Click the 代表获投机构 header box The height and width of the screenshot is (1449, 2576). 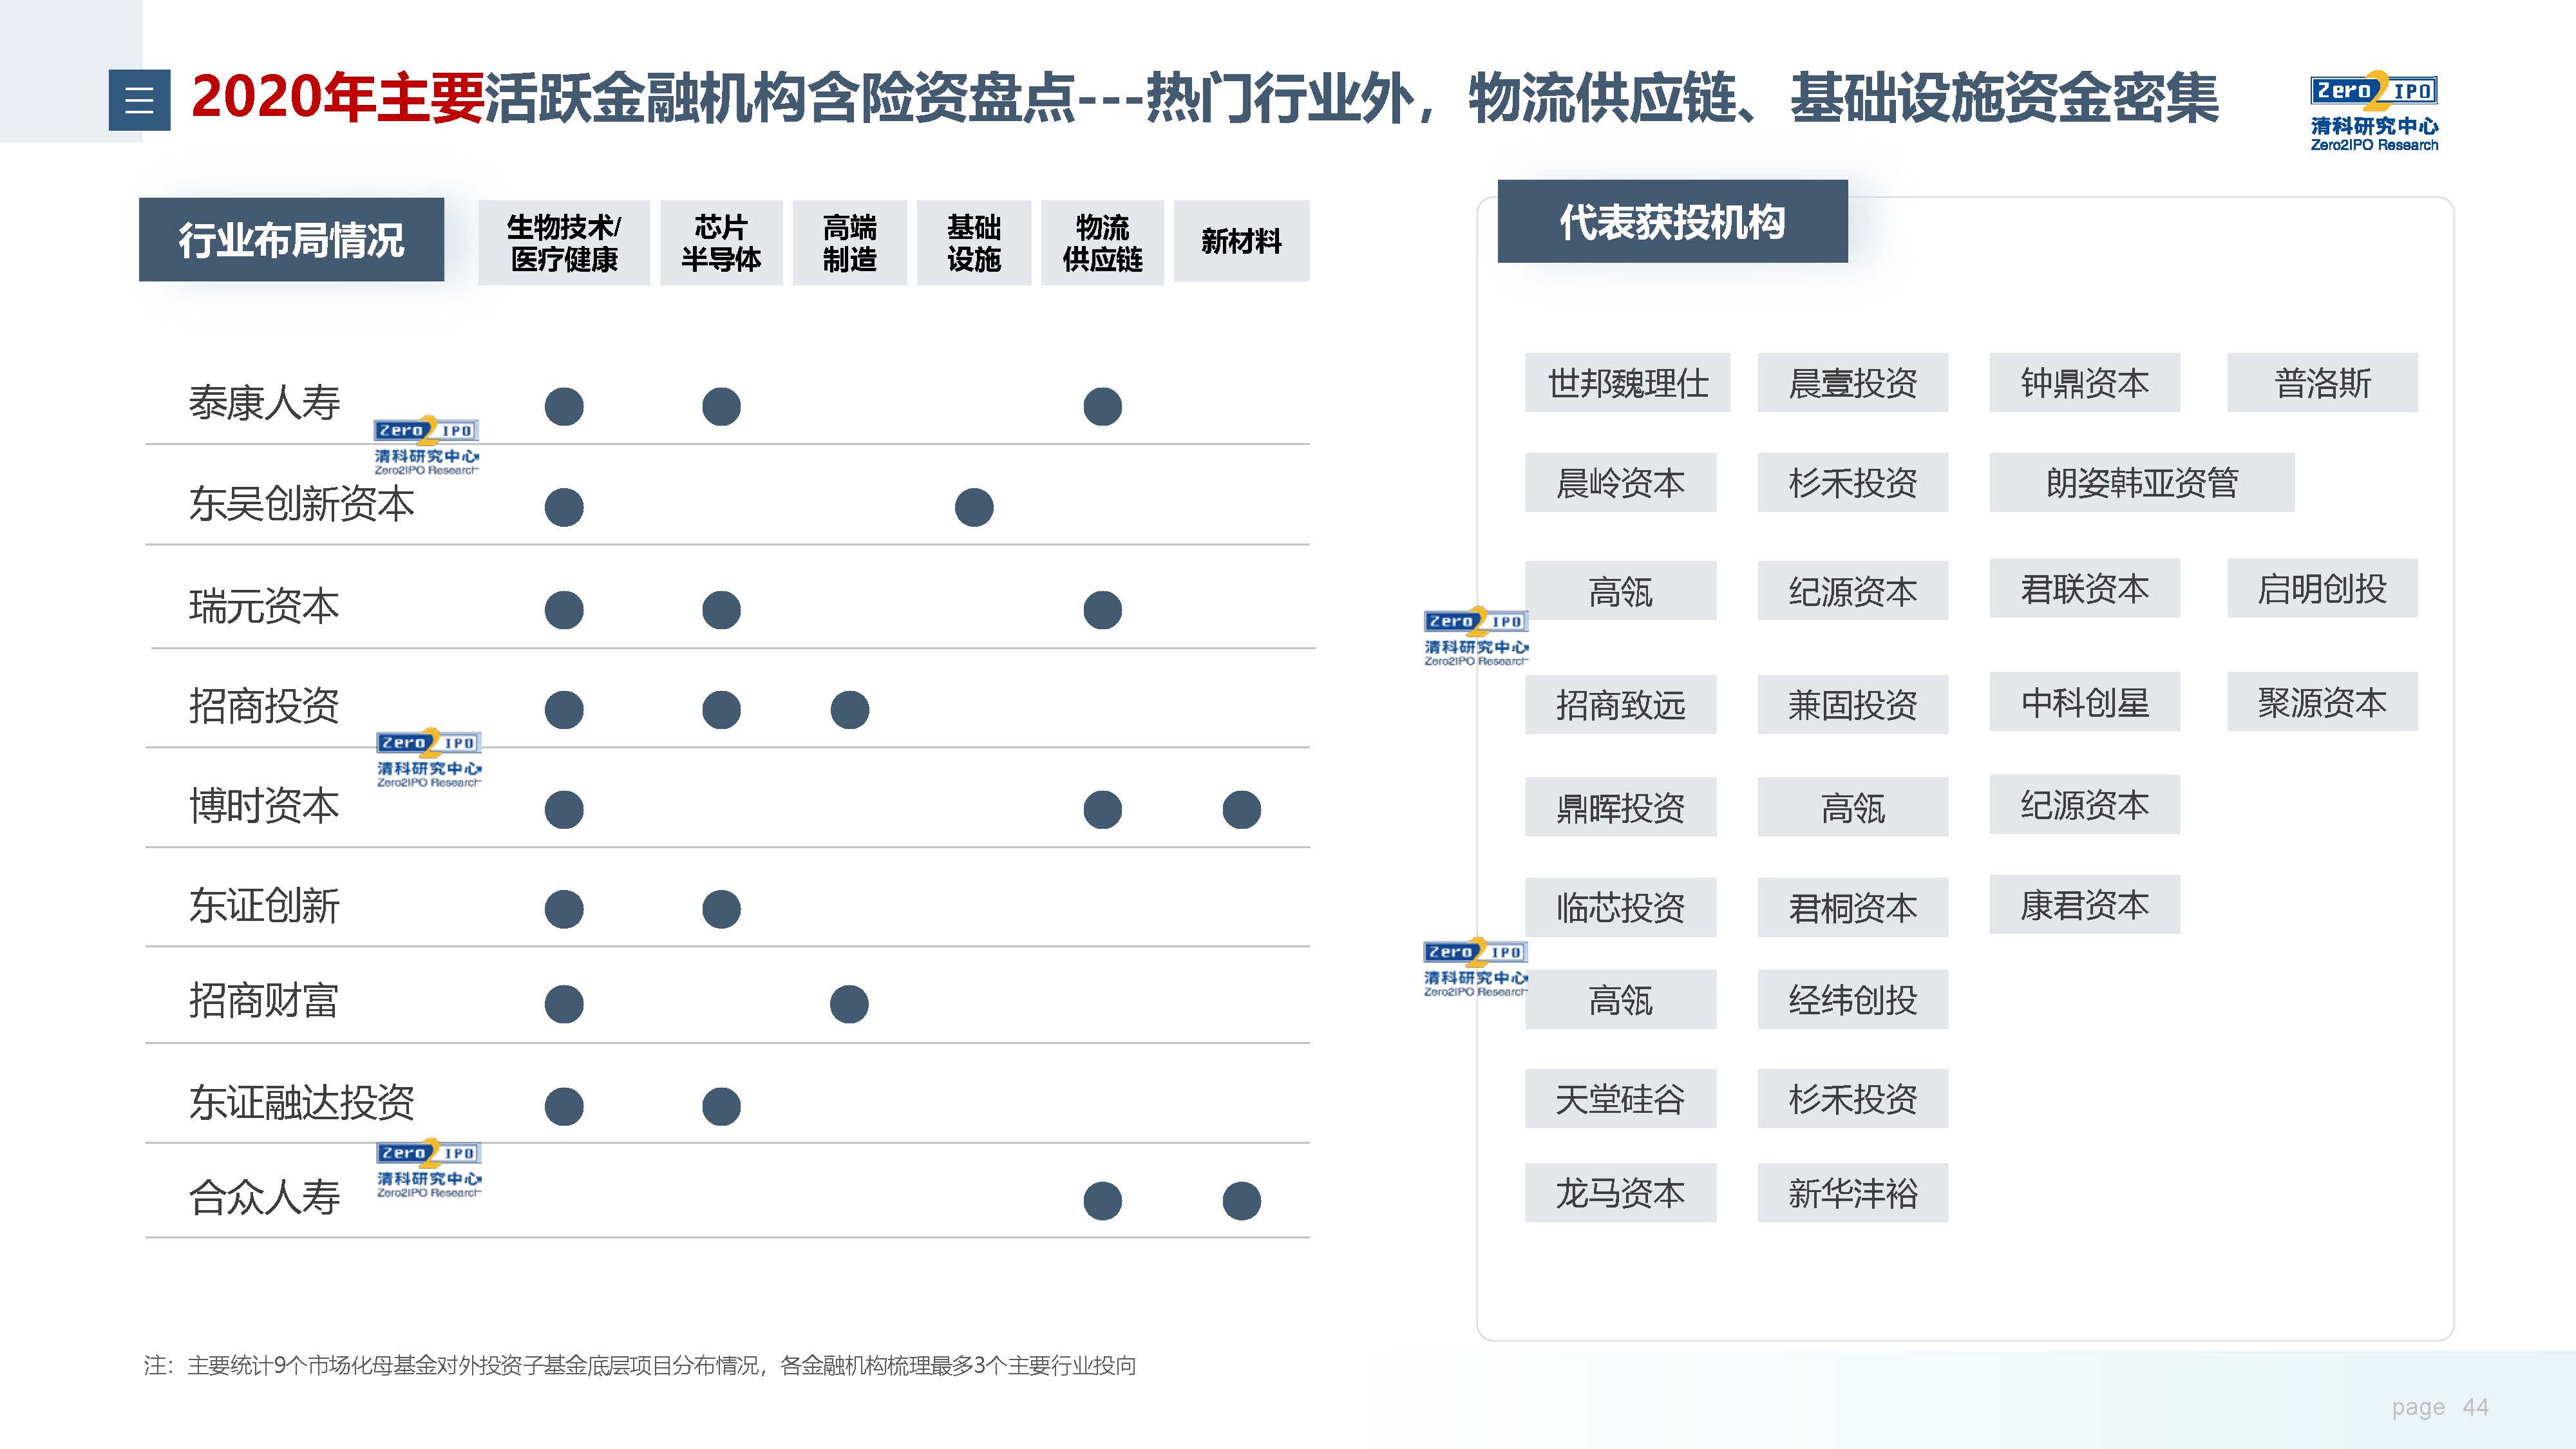pos(1672,222)
